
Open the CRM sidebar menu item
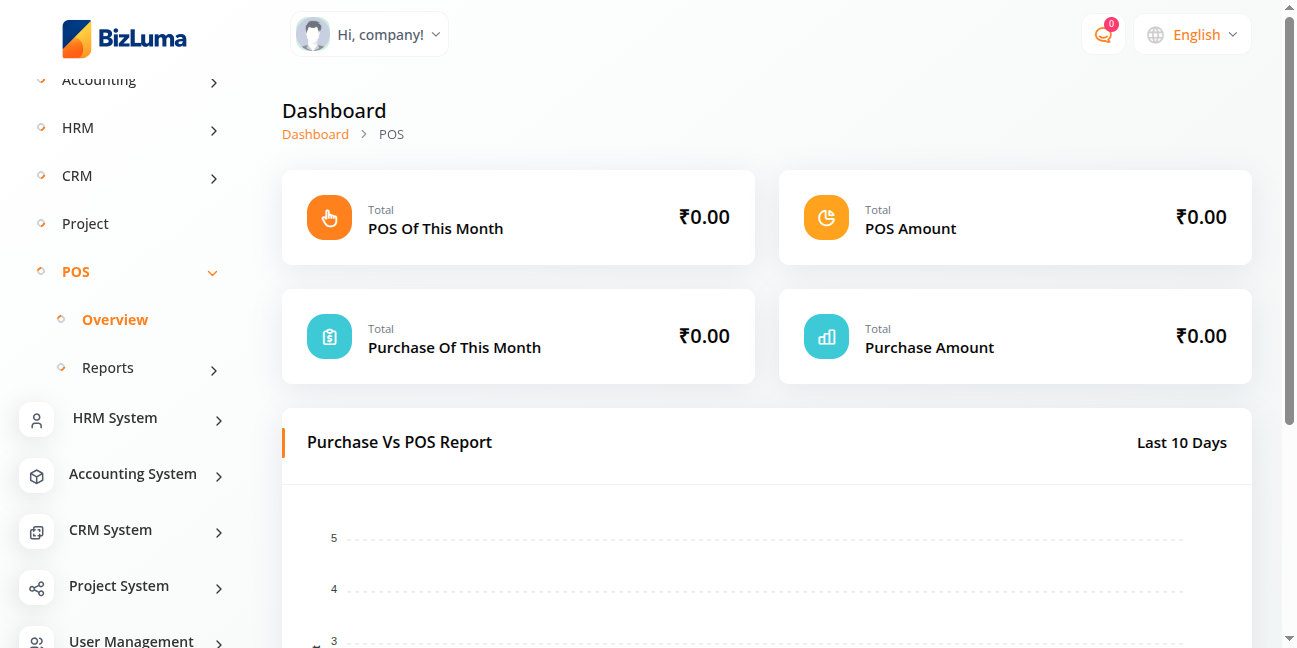click(x=77, y=176)
